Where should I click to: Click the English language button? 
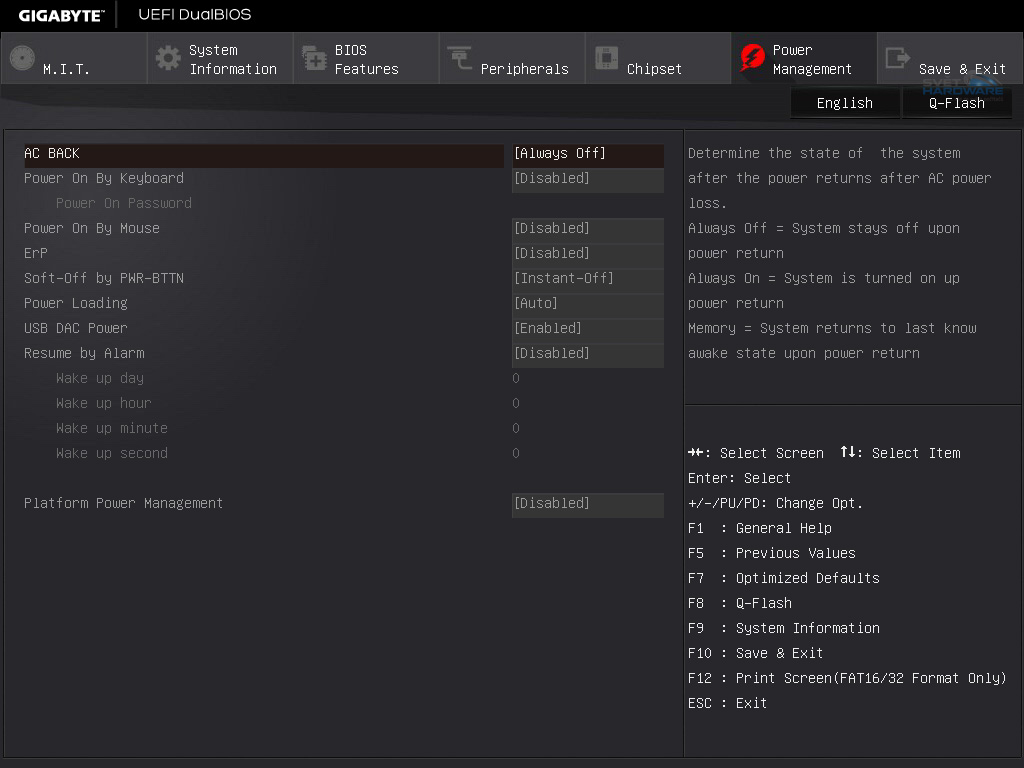(x=844, y=103)
